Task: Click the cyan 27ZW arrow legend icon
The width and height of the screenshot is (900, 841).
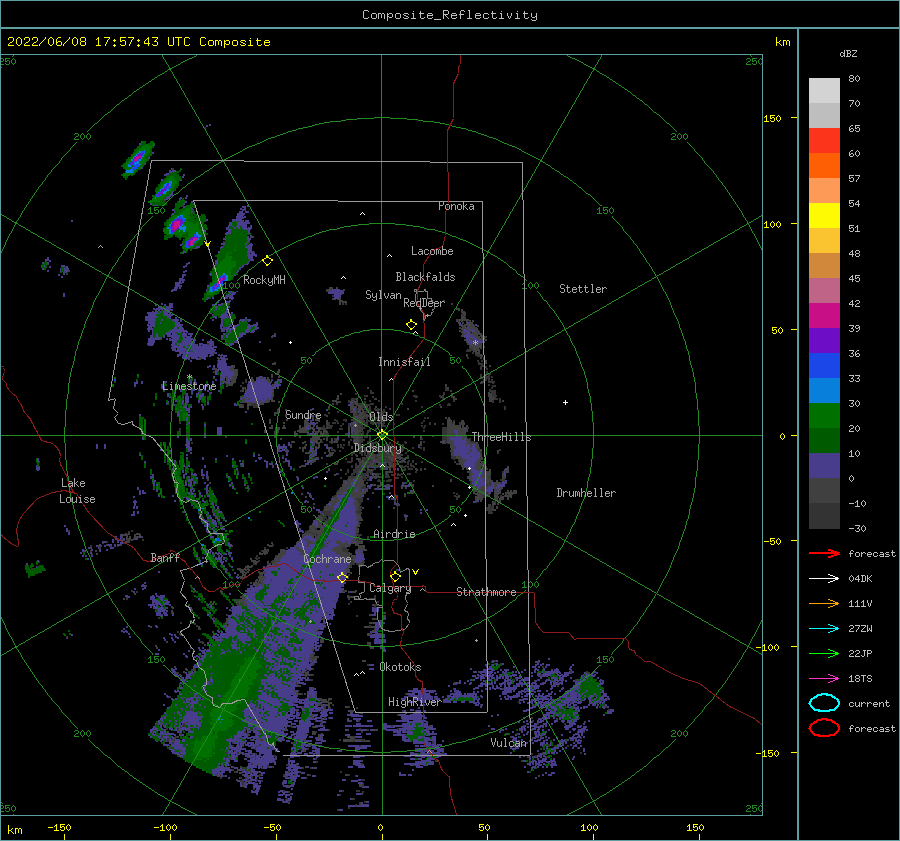Action: click(824, 629)
